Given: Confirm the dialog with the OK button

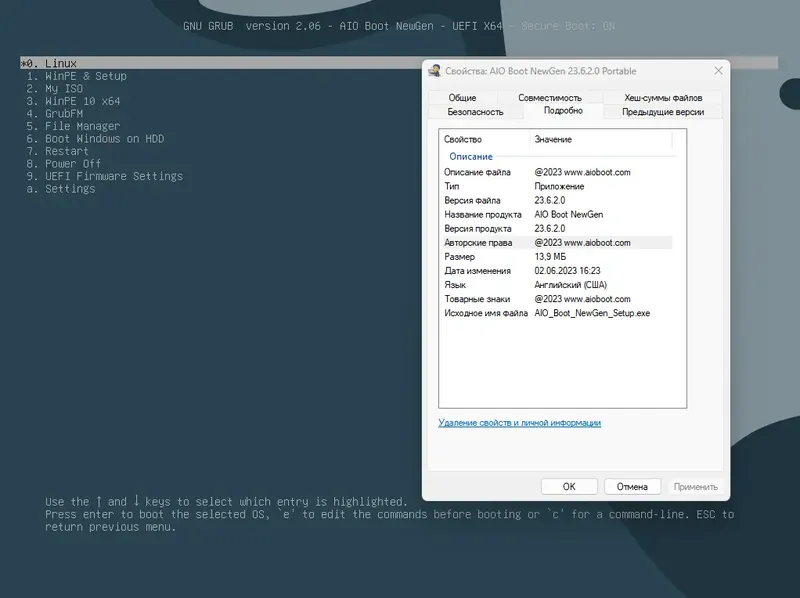Looking at the screenshot, I should click(x=569, y=487).
